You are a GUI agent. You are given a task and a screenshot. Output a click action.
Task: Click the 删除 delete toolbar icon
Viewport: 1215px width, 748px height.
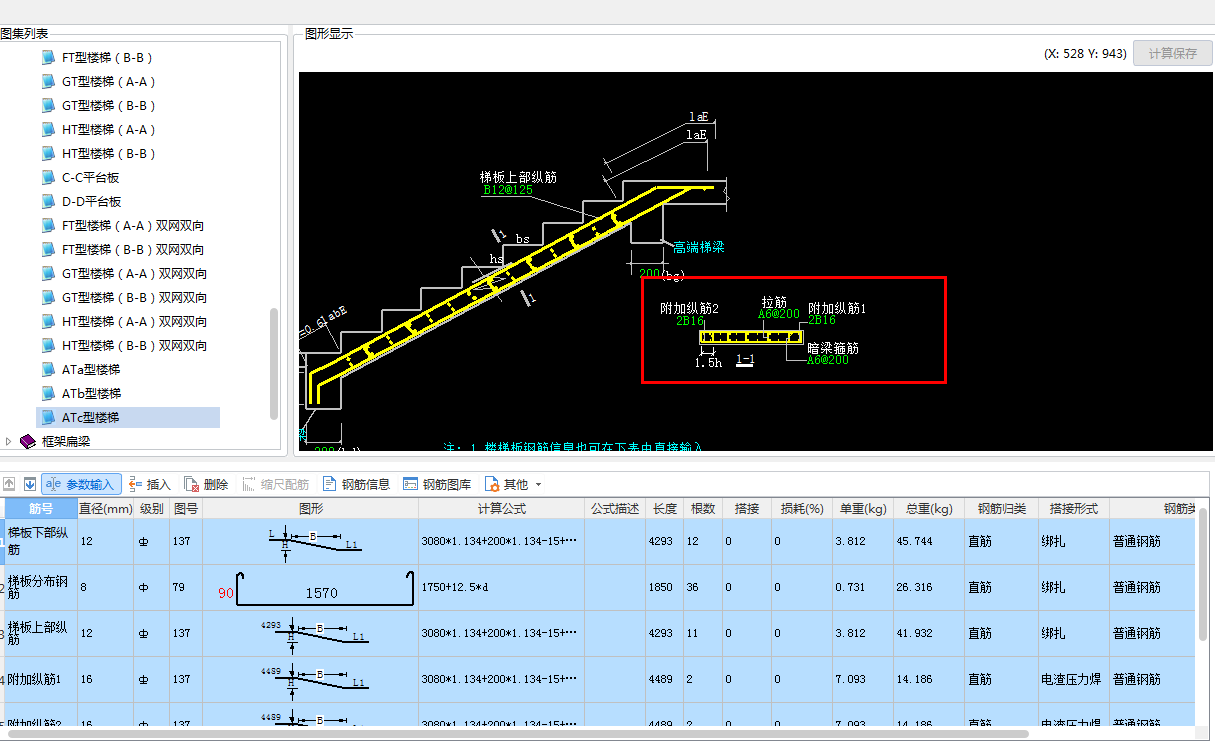tap(207, 484)
